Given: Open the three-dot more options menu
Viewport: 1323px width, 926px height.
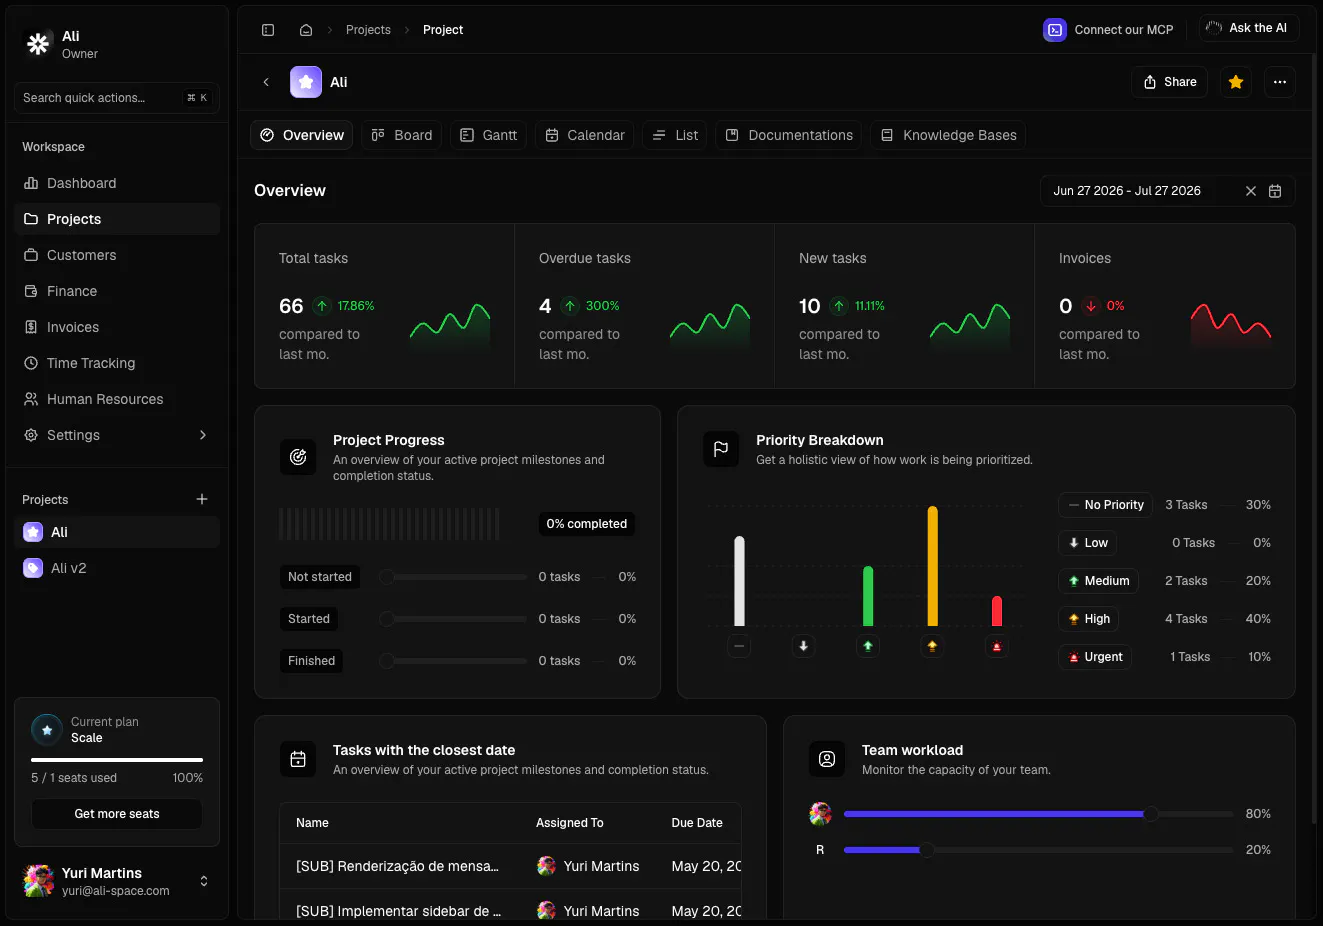Looking at the screenshot, I should [x=1280, y=82].
